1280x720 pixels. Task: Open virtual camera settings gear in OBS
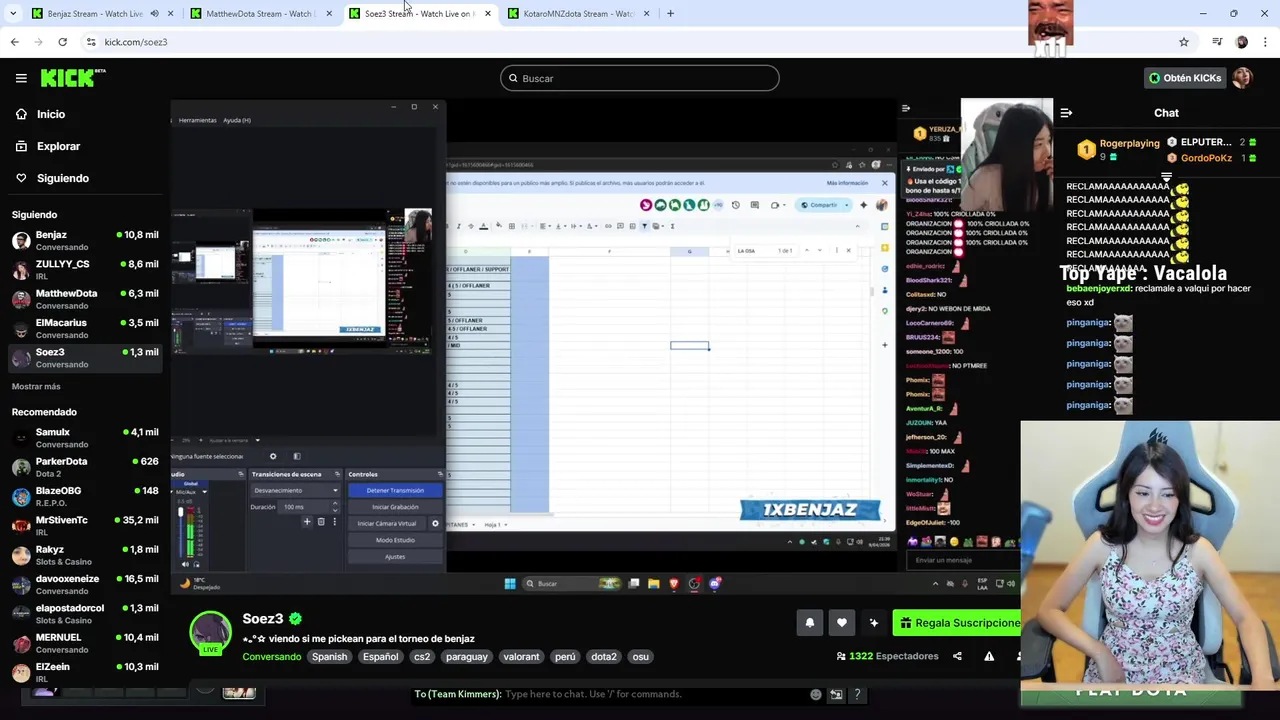click(x=435, y=523)
